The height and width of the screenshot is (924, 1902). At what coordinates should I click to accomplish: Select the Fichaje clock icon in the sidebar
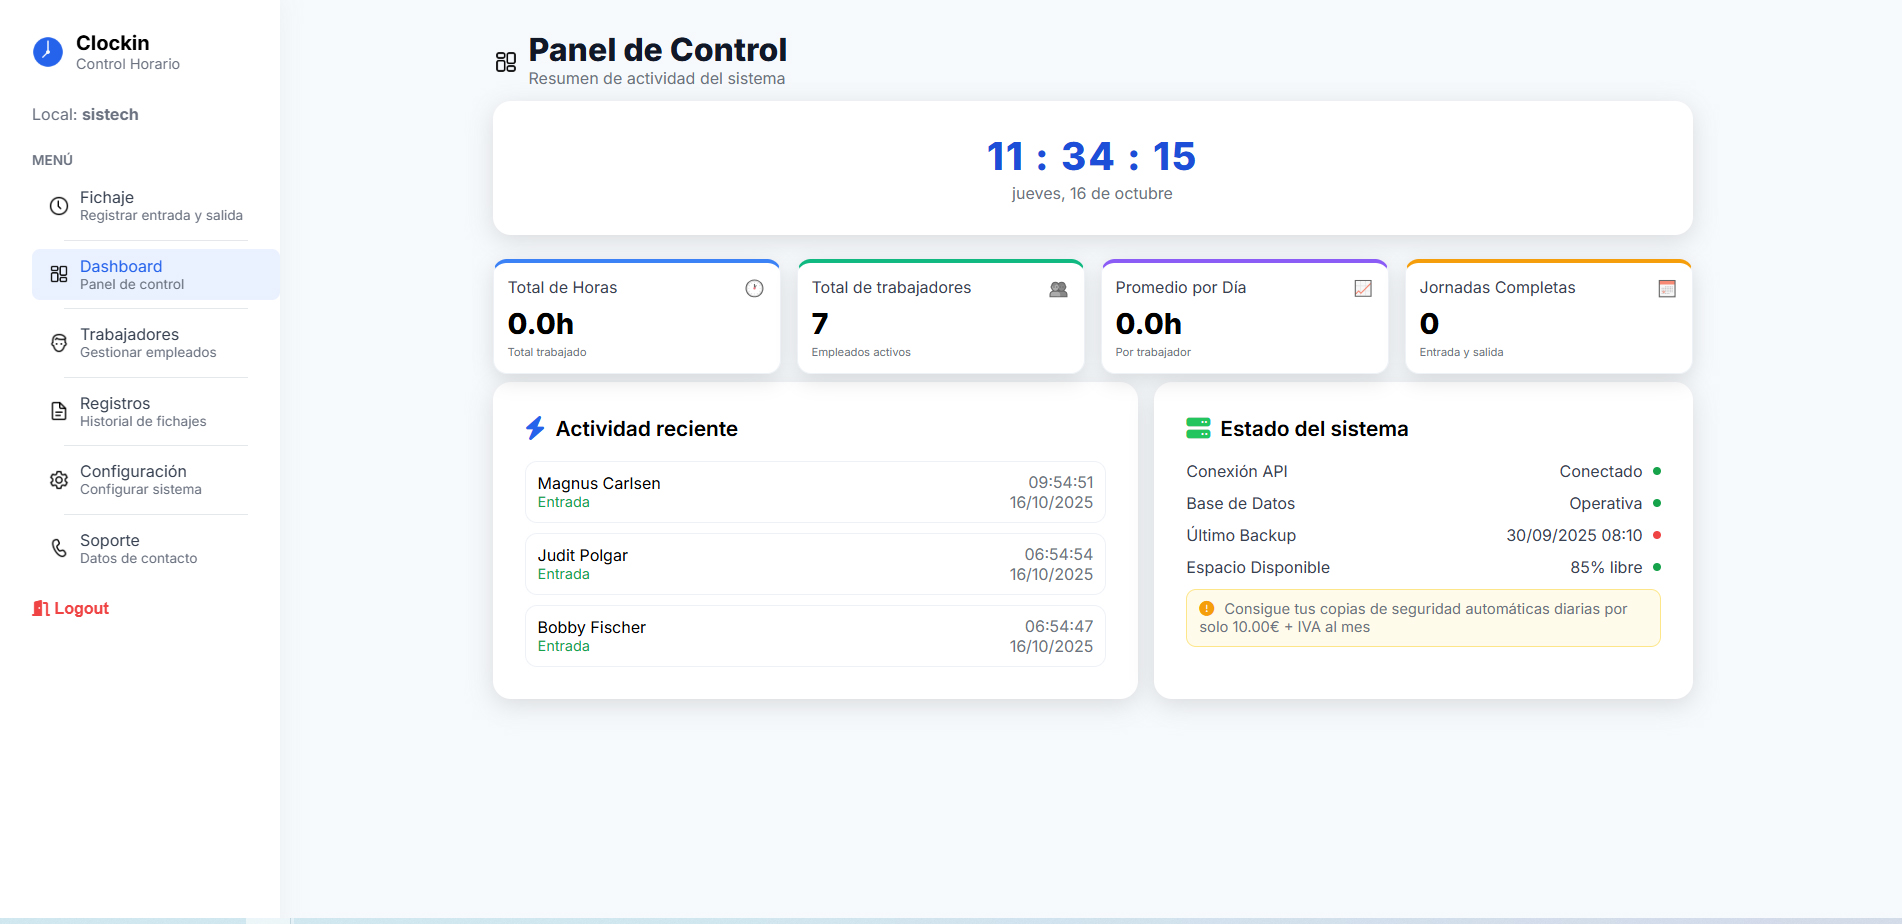click(x=58, y=205)
